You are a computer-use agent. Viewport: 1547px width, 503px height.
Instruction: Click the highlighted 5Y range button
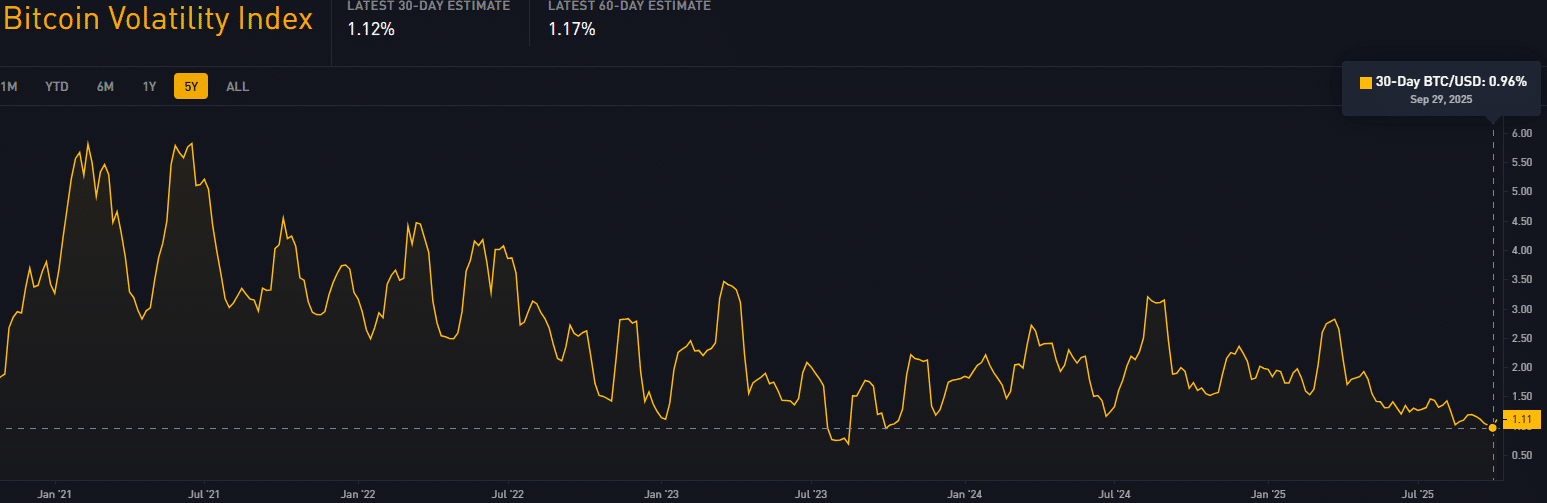click(190, 87)
